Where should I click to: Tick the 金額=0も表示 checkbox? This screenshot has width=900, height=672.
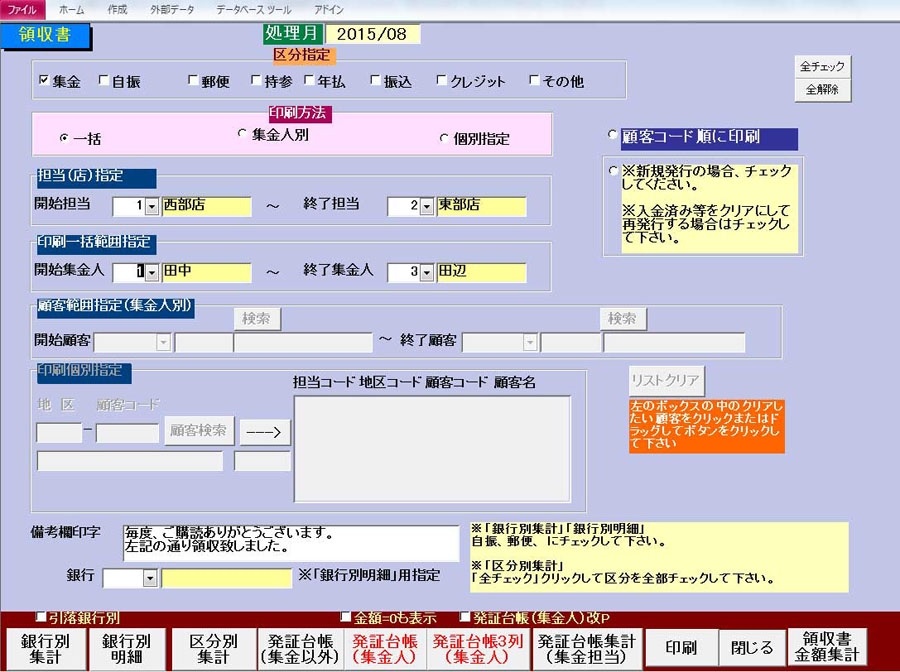point(346,618)
